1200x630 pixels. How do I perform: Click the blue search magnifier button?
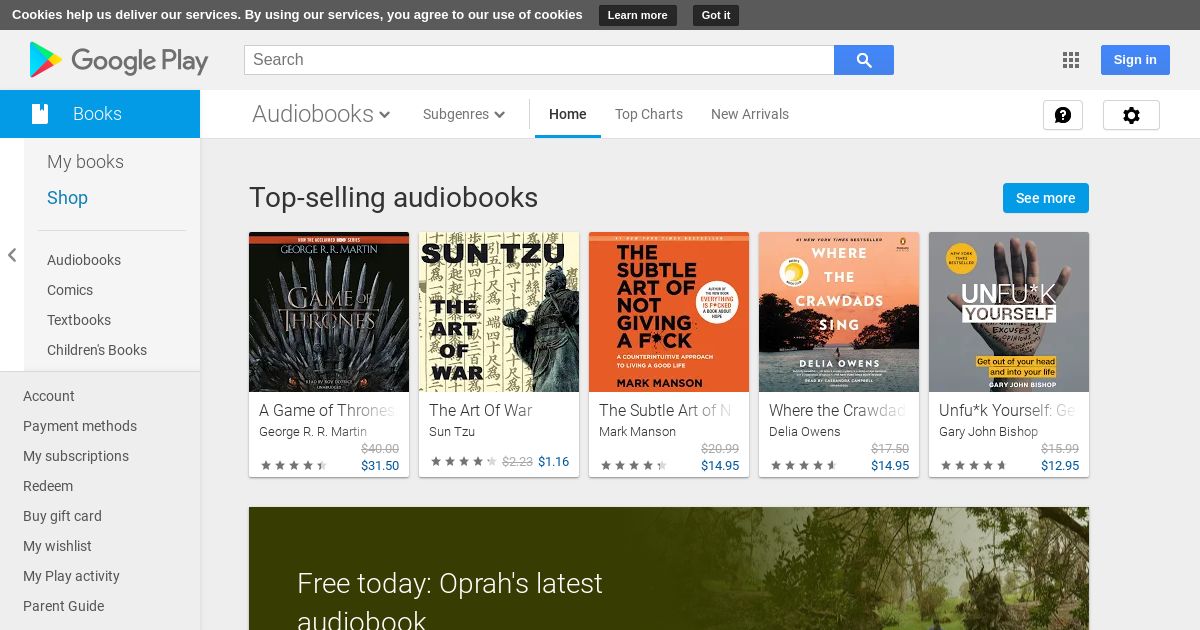click(x=864, y=60)
